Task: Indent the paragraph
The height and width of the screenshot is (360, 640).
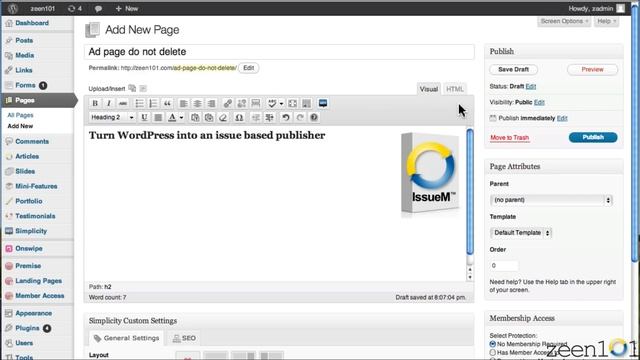Action: coord(269,118)
